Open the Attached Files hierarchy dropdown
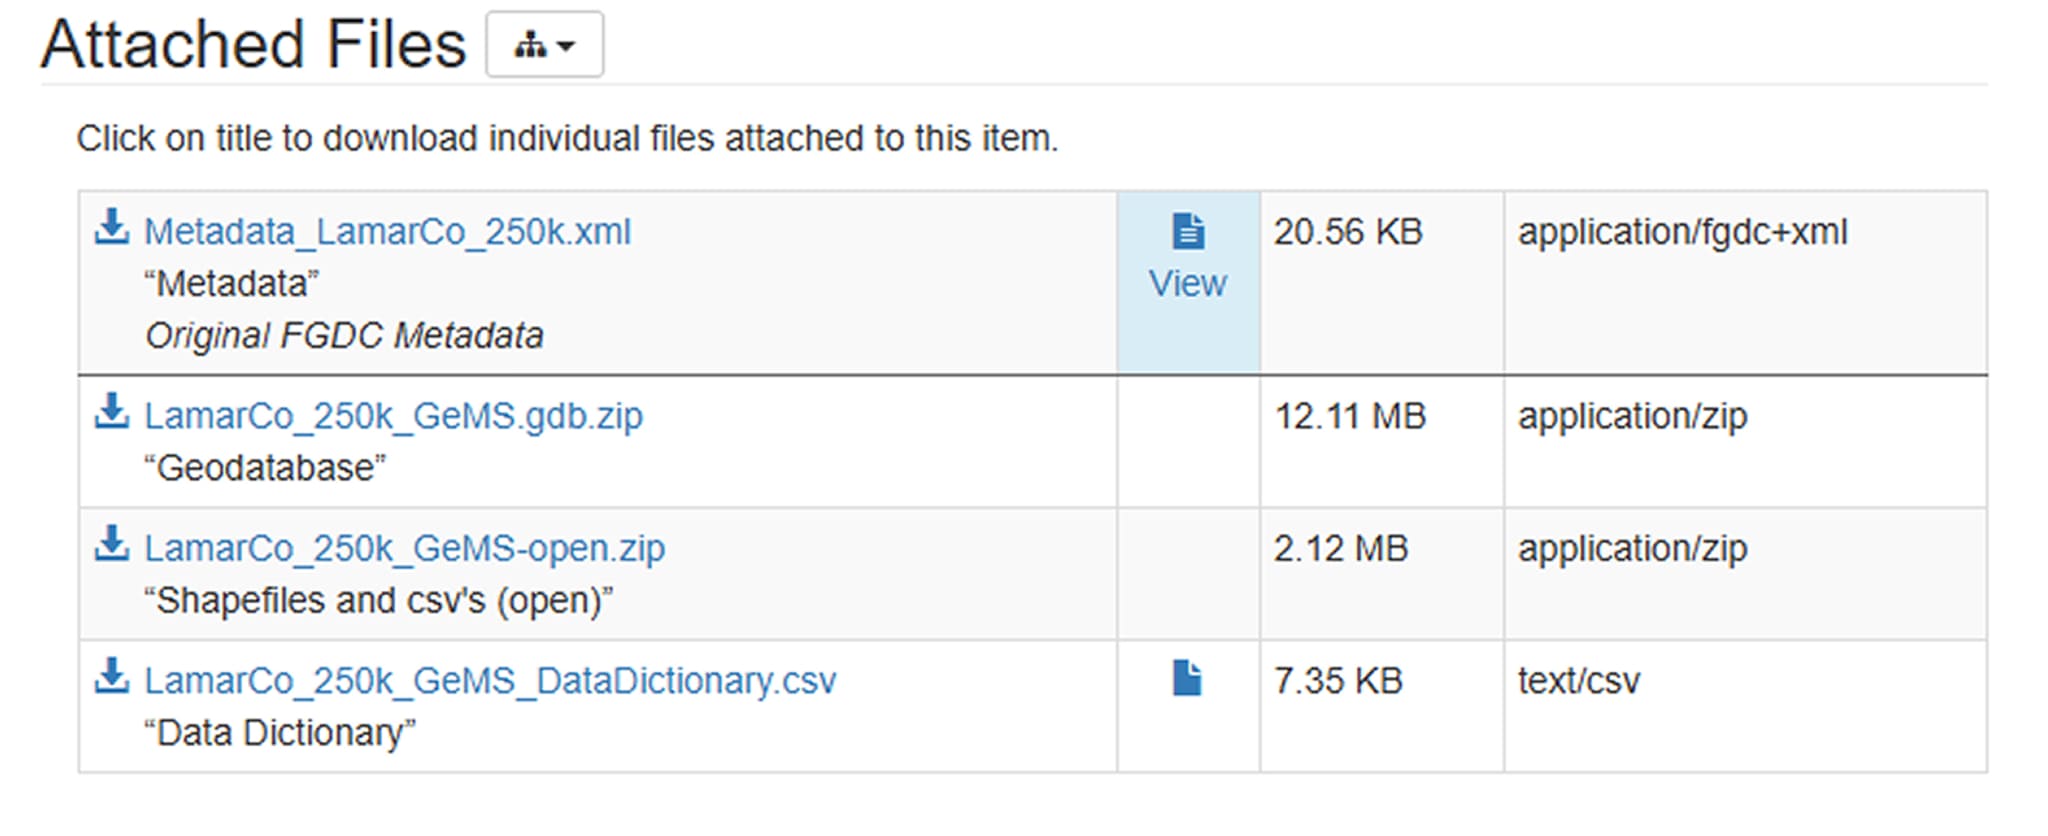 (544, 44)
